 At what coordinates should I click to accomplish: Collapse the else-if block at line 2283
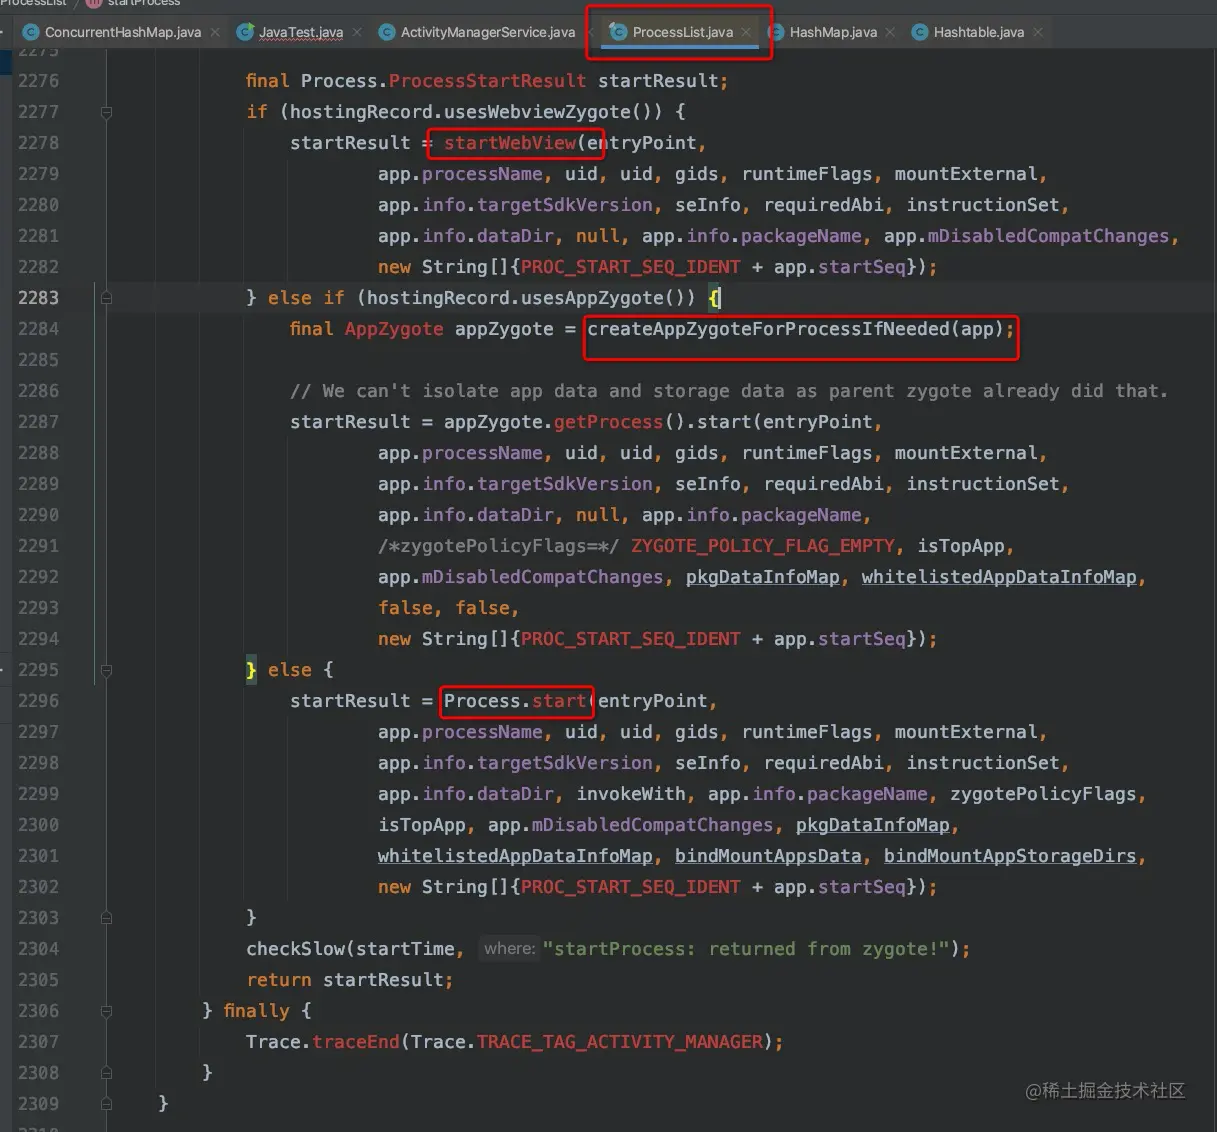coord(106,298)
